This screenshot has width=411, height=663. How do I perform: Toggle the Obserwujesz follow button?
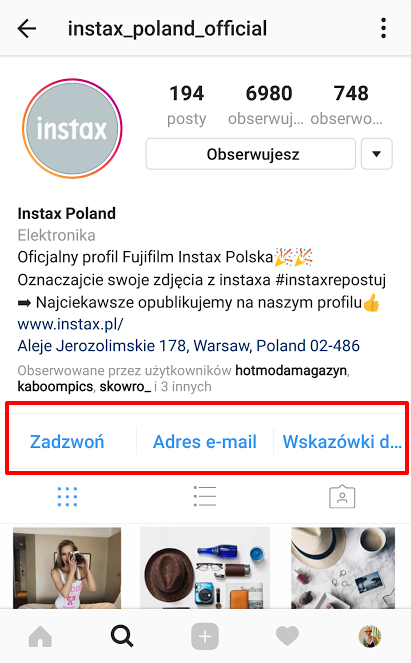click(x=251, y=154)
